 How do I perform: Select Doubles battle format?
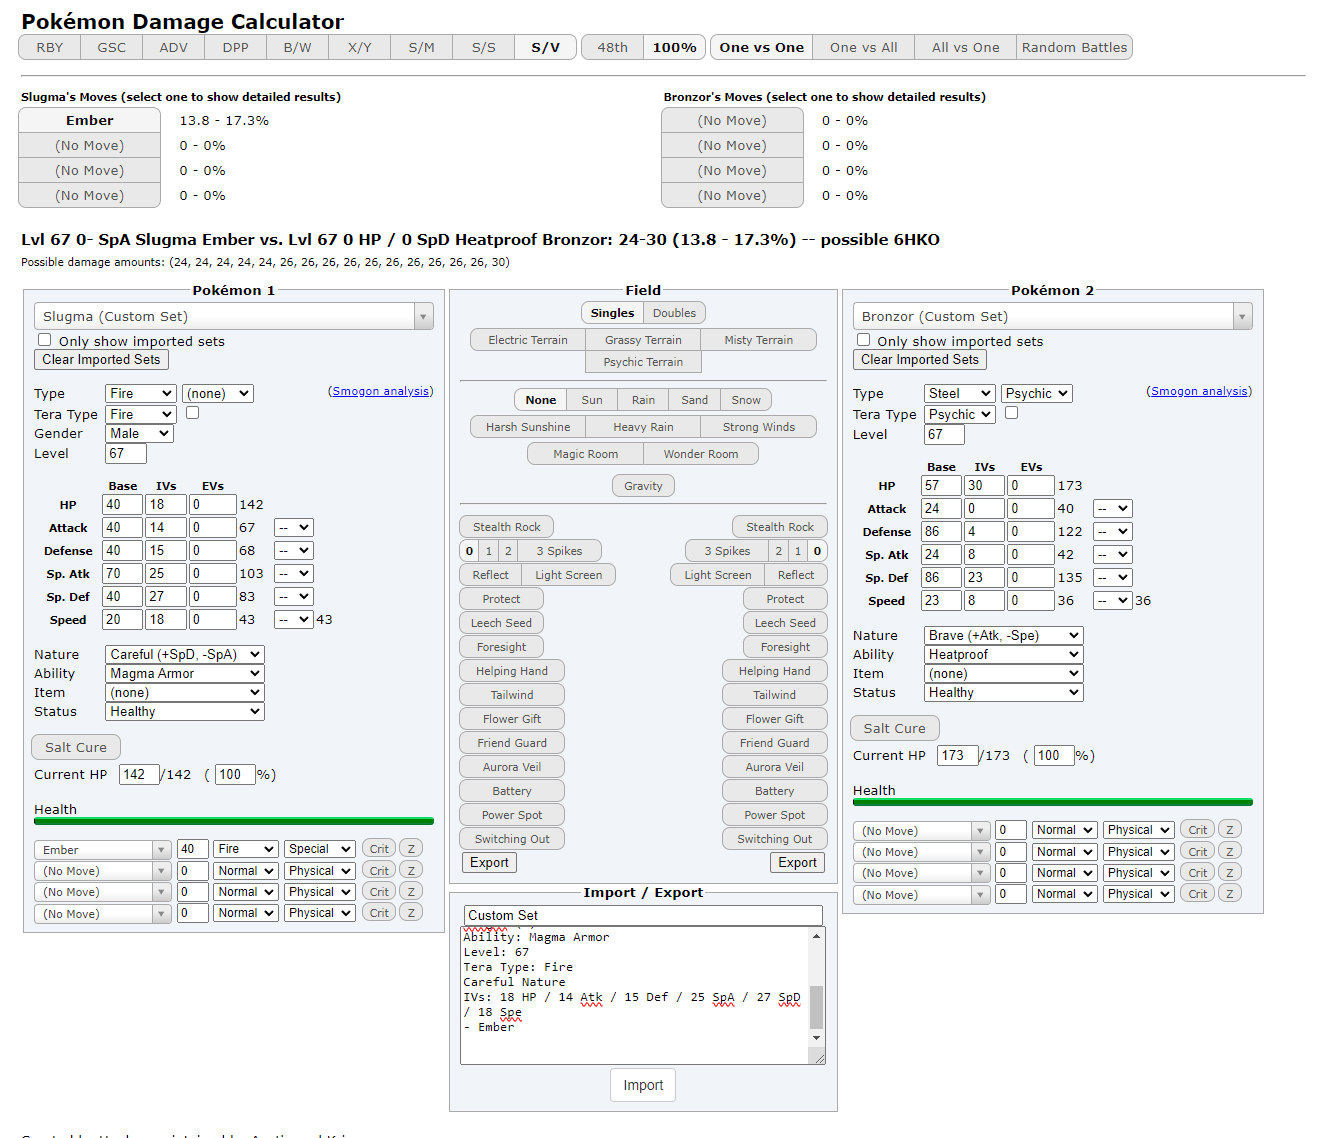pyautogui.click(x=674, y=313)
